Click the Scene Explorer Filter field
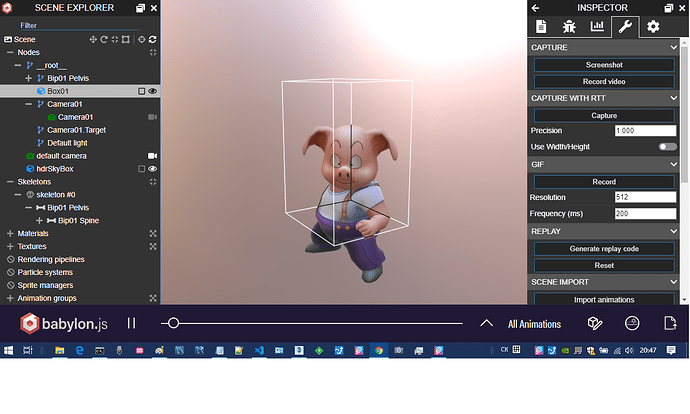 tap(79, 26)
